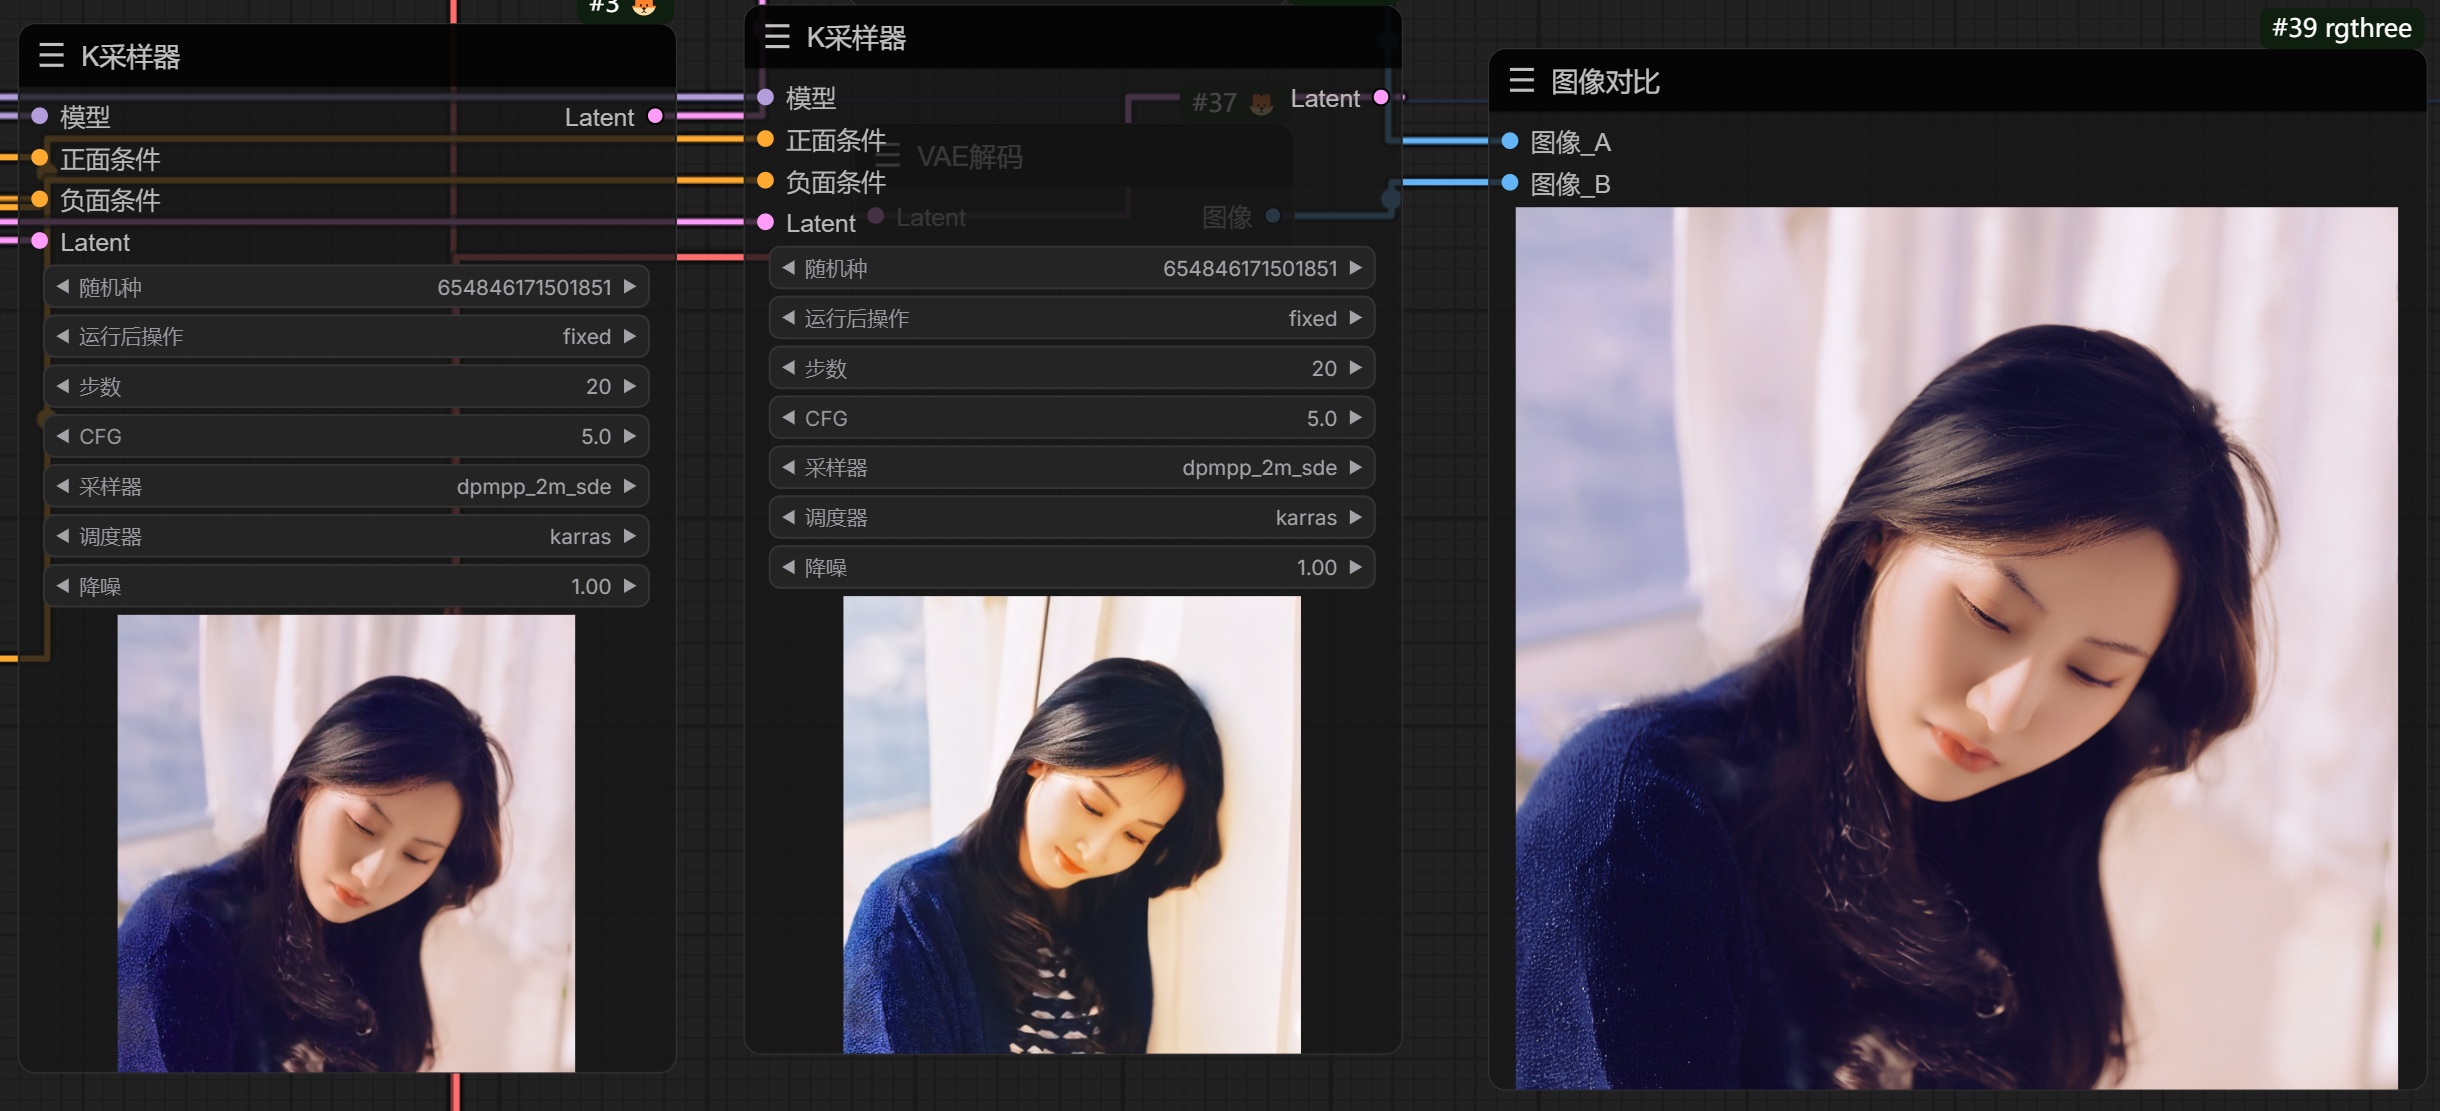
Task: Open 调度器 karras dropdown in middle K采样器
Action: 1072,517
